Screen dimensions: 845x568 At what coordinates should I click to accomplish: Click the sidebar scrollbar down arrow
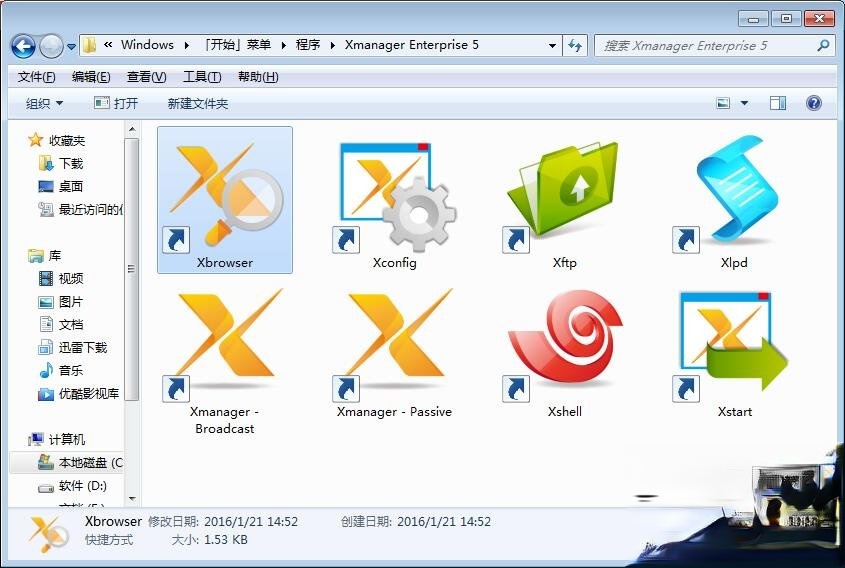coord(132,499)
